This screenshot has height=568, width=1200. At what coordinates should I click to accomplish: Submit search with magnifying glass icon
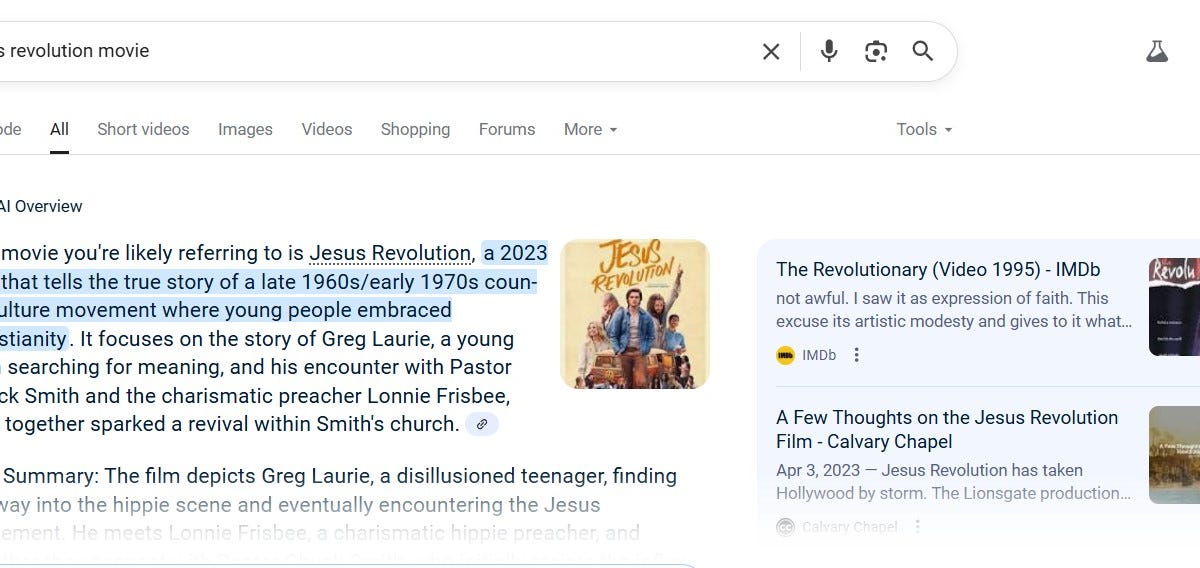tap(923, 51)
